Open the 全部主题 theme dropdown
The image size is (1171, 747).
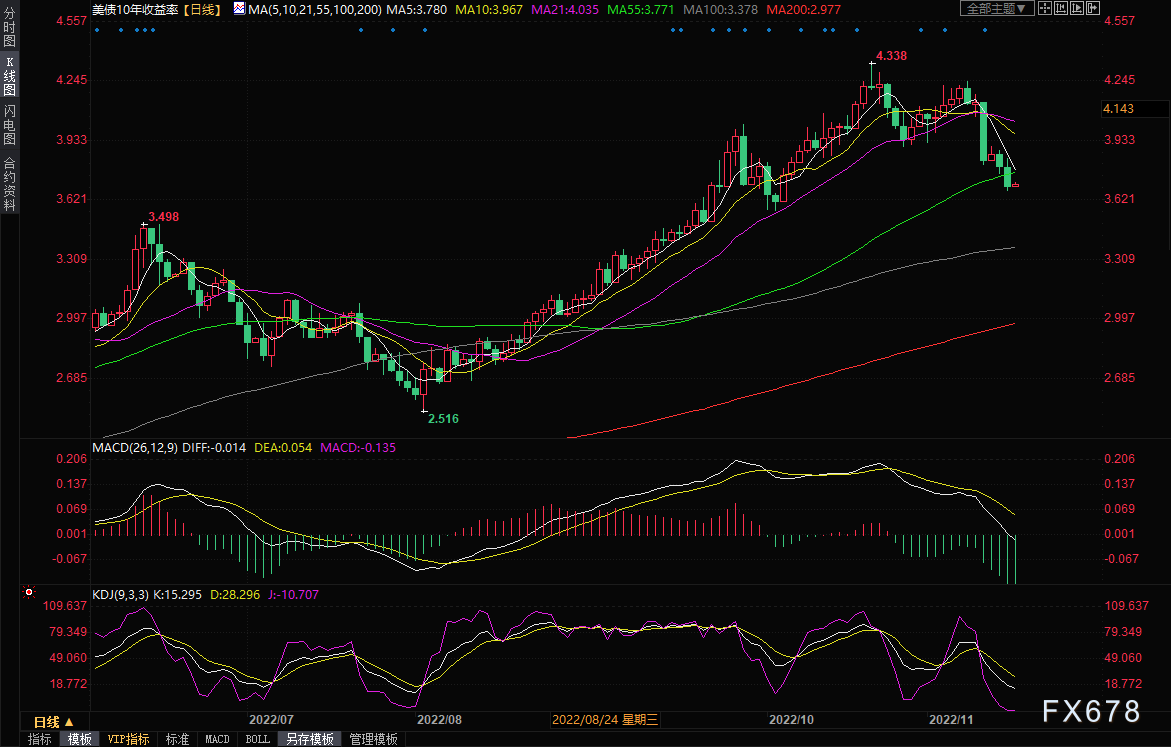(x=995, y=8)
